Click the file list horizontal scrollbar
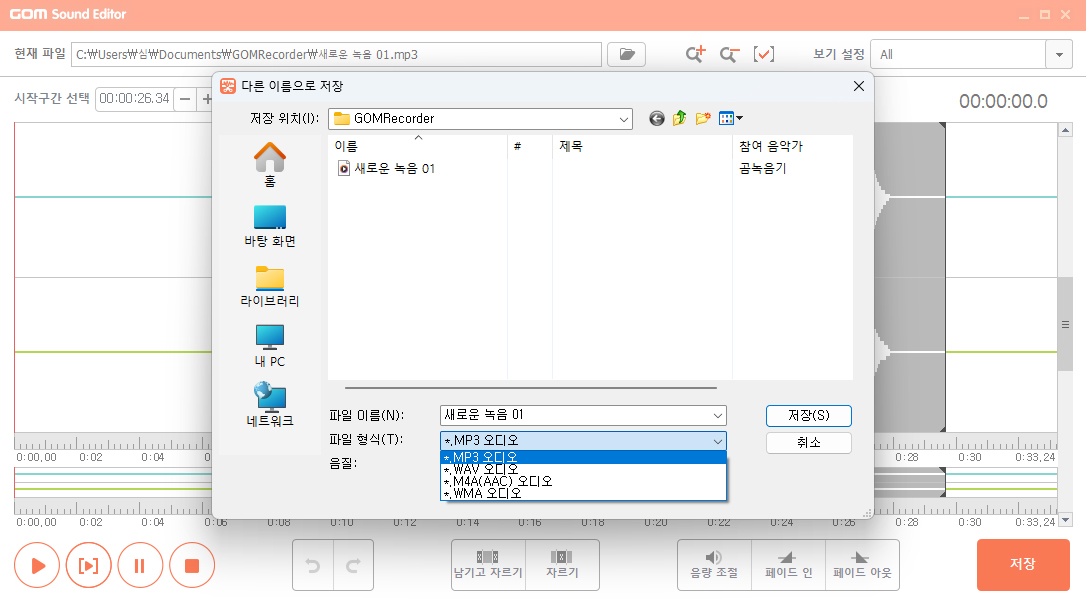 (x=531, y=388)
